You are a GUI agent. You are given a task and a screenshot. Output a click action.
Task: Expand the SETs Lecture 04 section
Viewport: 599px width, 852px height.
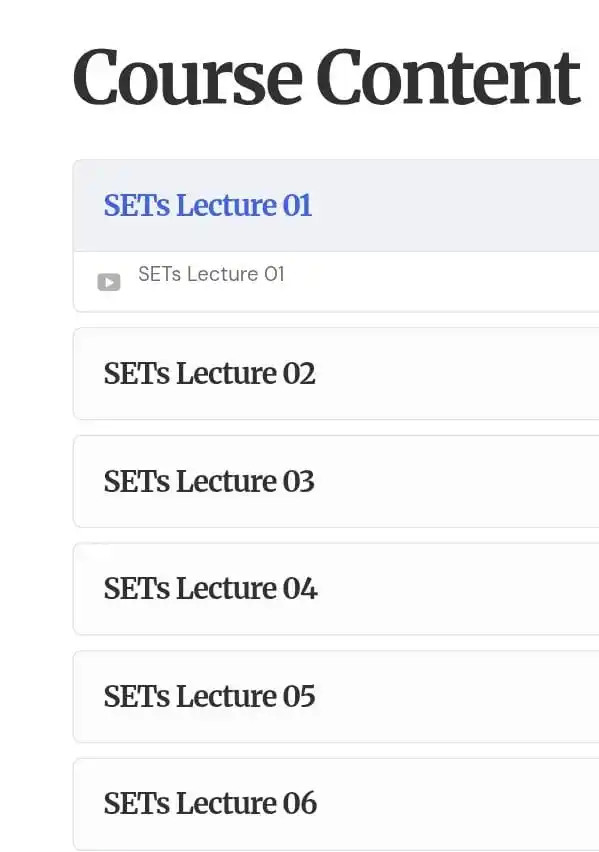point(336,589)
